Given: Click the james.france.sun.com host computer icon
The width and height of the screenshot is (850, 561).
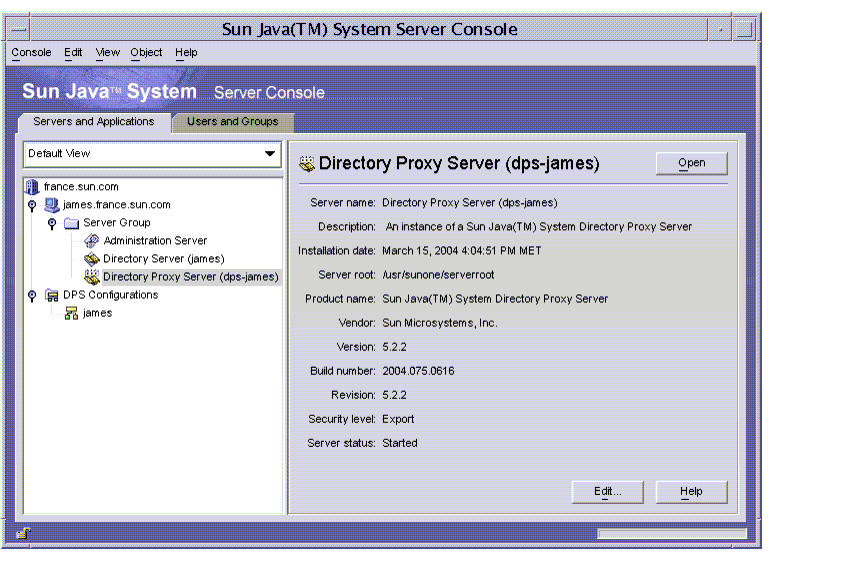Looking at the screenshot, I should [x=51, y=205].
